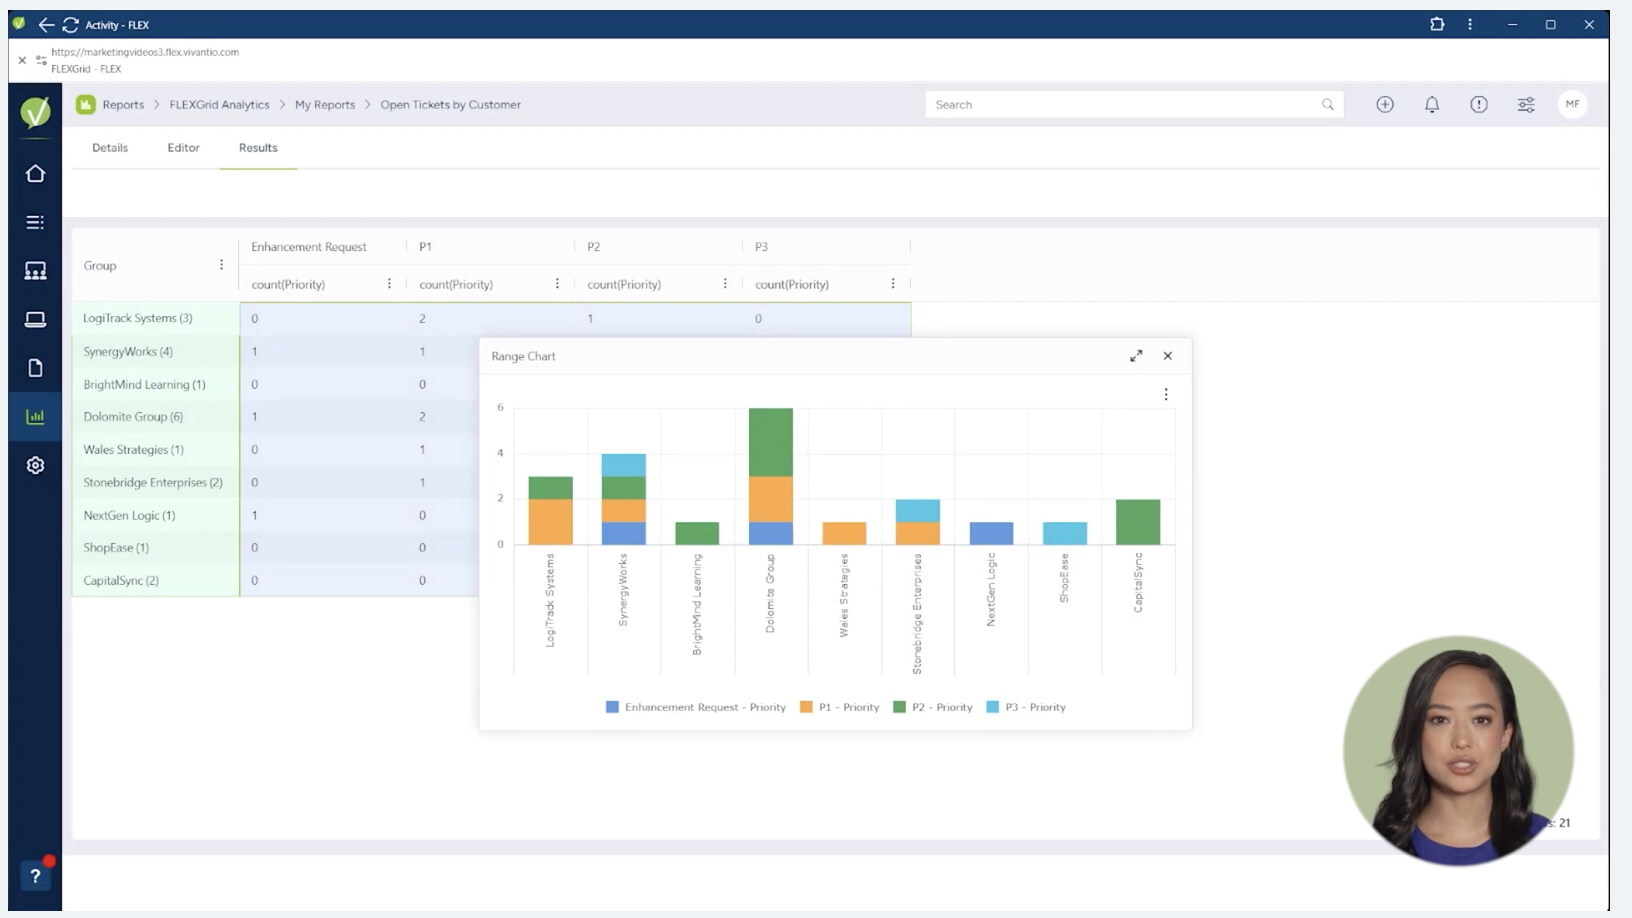
Task: Open the Home icon in sidebar
Action: pyautogui.click(x=35, y=174)
